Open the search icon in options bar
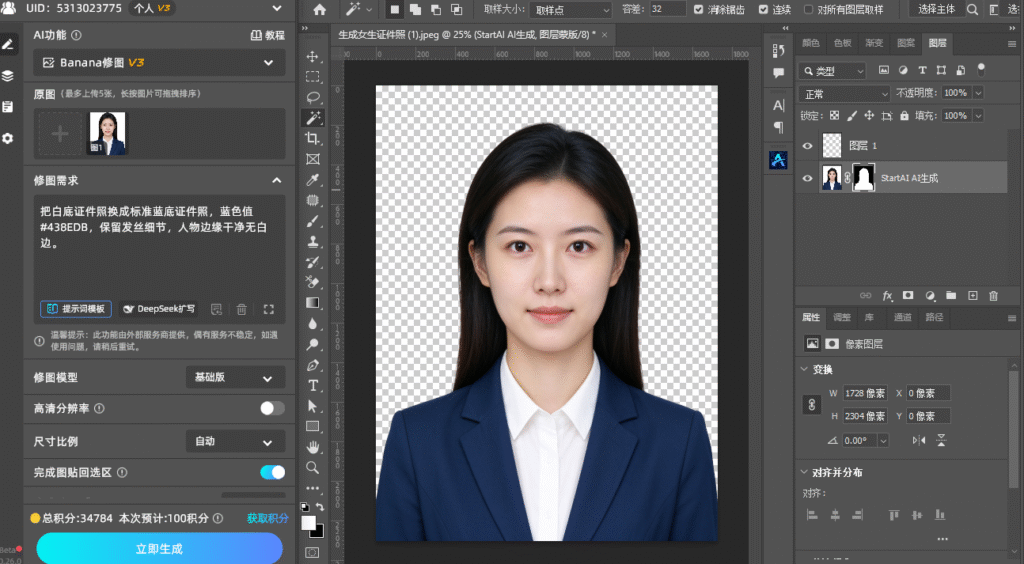Image resolution: width=1024 pixels, height=564 pixels. pyautogui.click(x=972, y=9)
